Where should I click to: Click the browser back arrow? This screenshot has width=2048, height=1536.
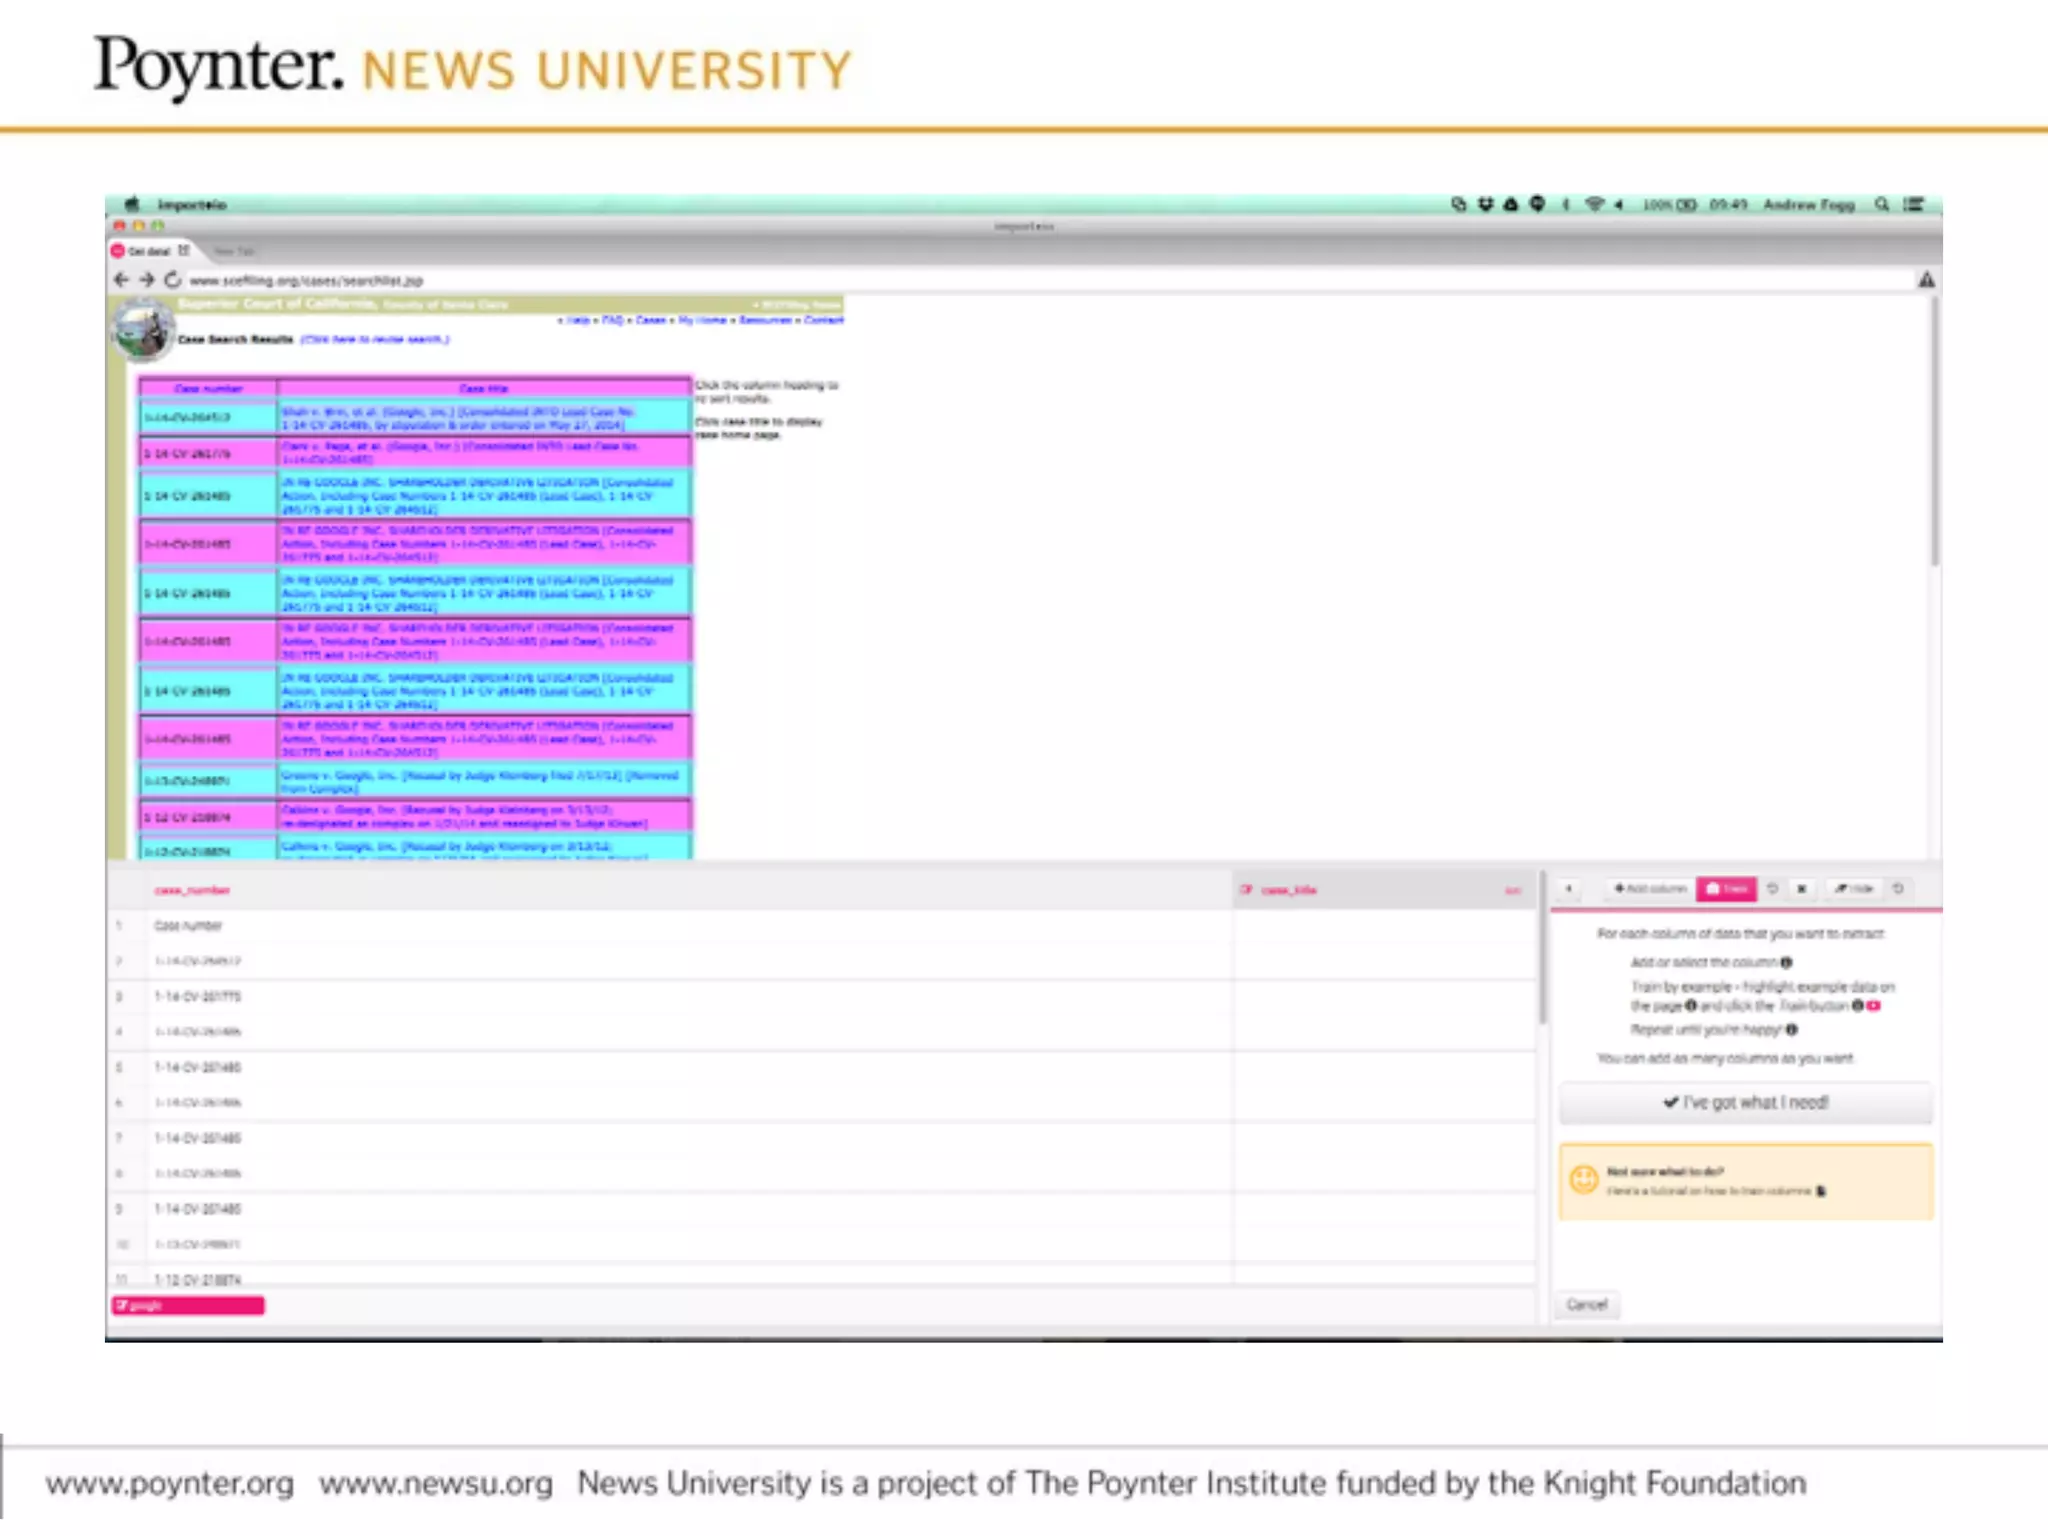(122, 280)
